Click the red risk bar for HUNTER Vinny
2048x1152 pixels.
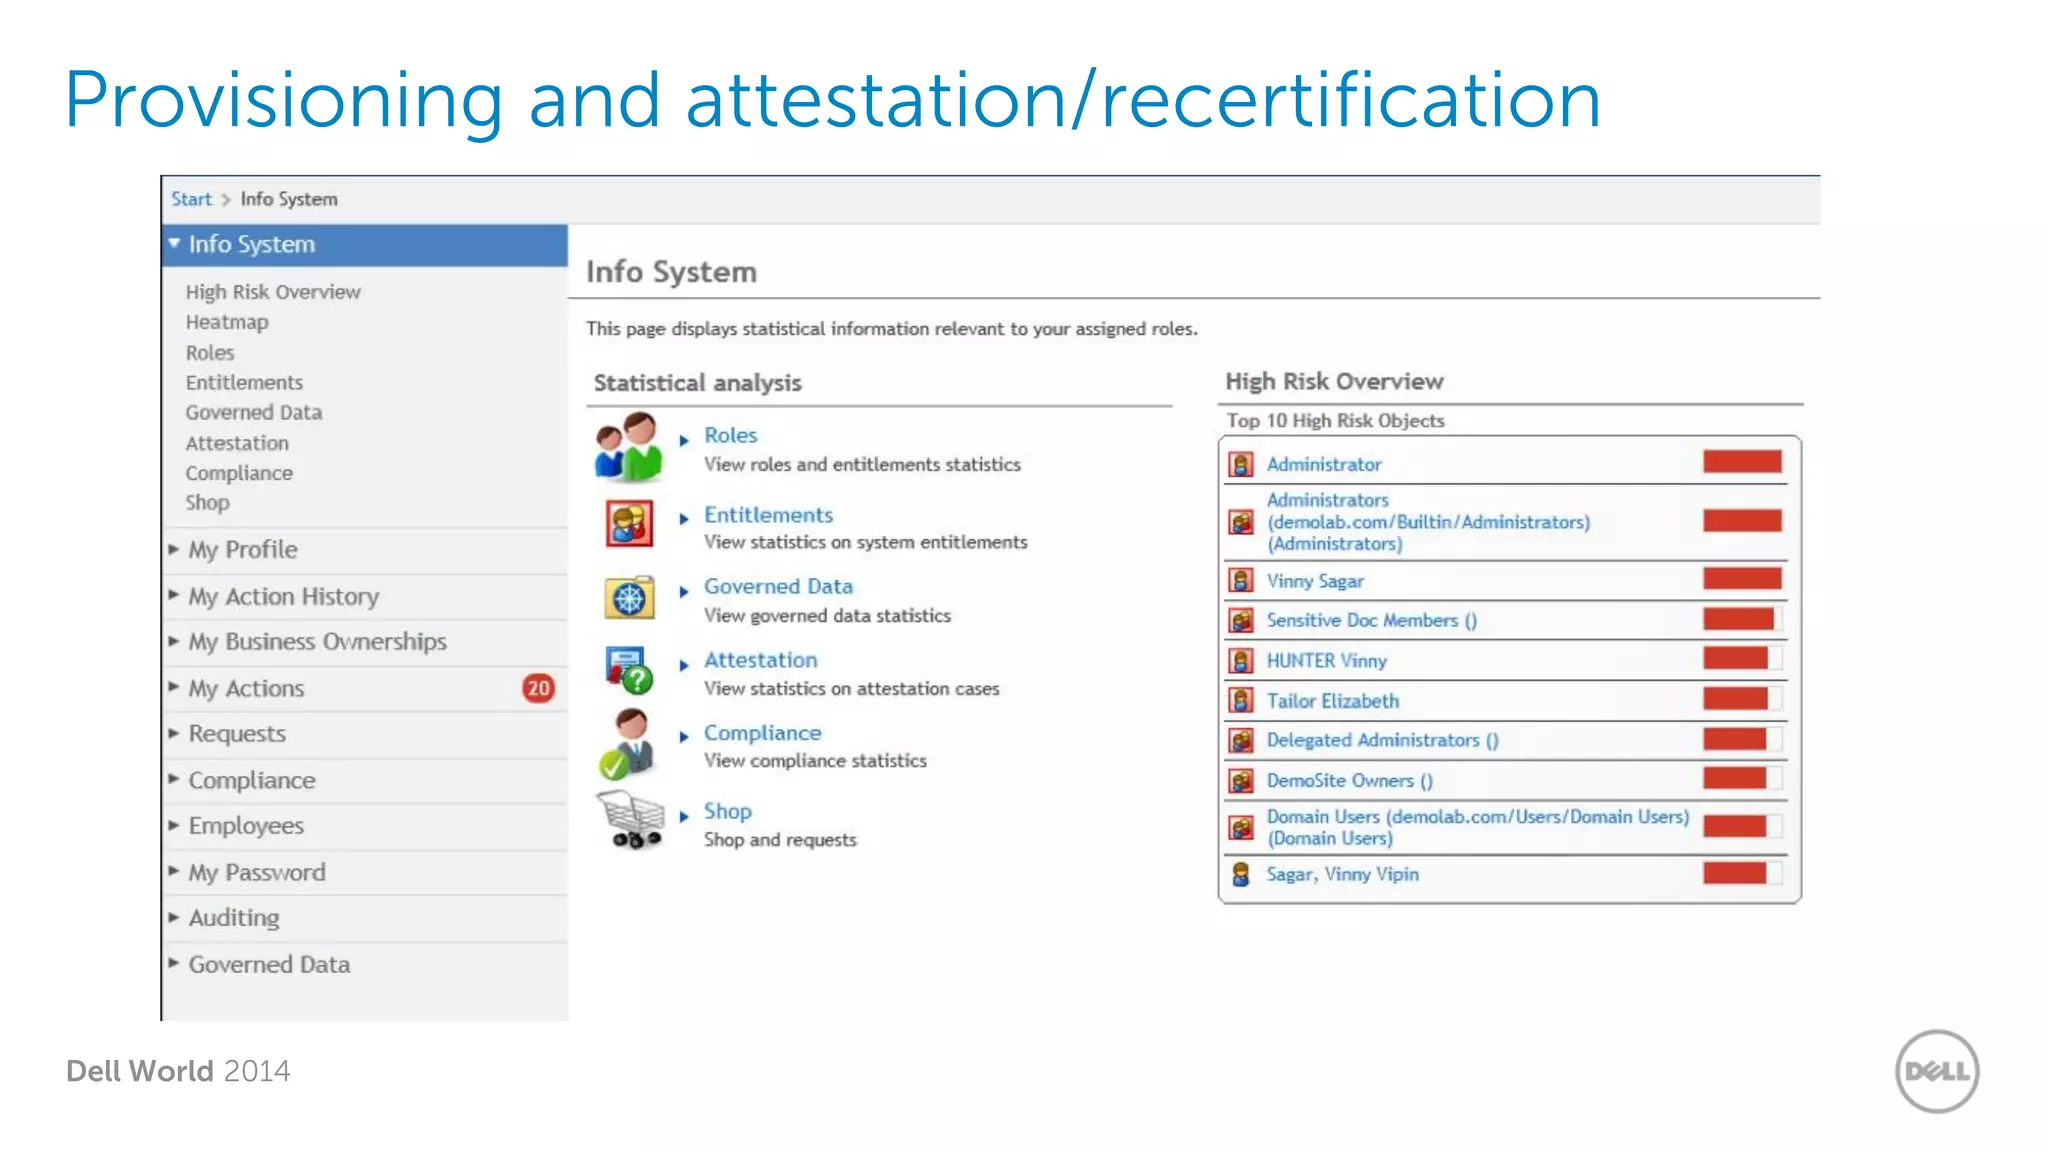pyautogui.click(x=1736, y=658)
